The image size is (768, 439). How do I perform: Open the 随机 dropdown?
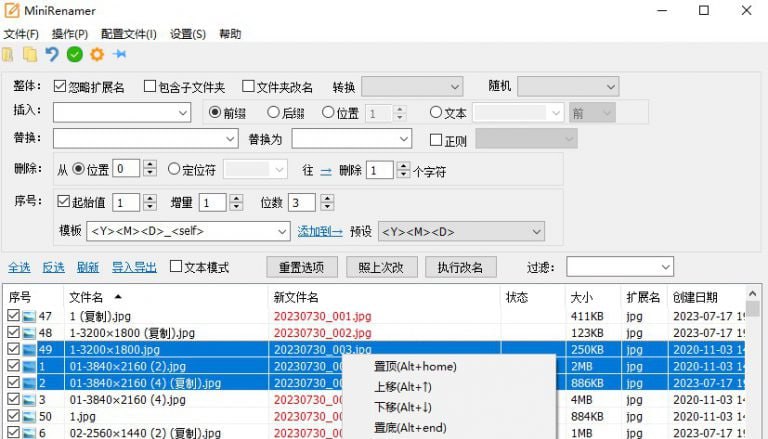click(568, 87)
